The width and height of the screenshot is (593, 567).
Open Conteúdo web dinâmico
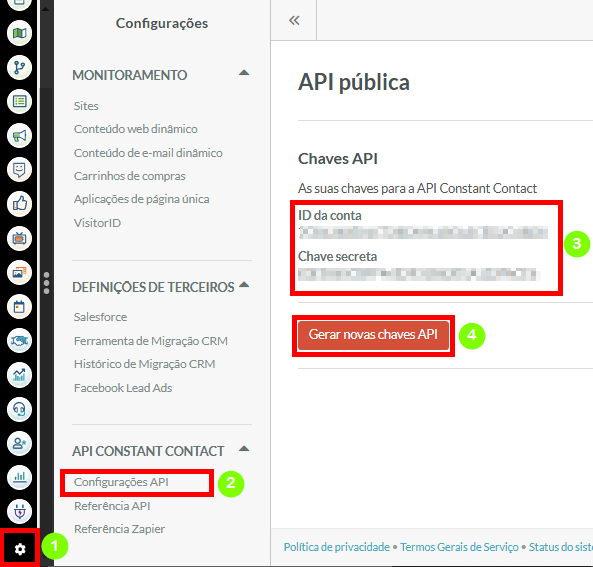tap(136, 129)
